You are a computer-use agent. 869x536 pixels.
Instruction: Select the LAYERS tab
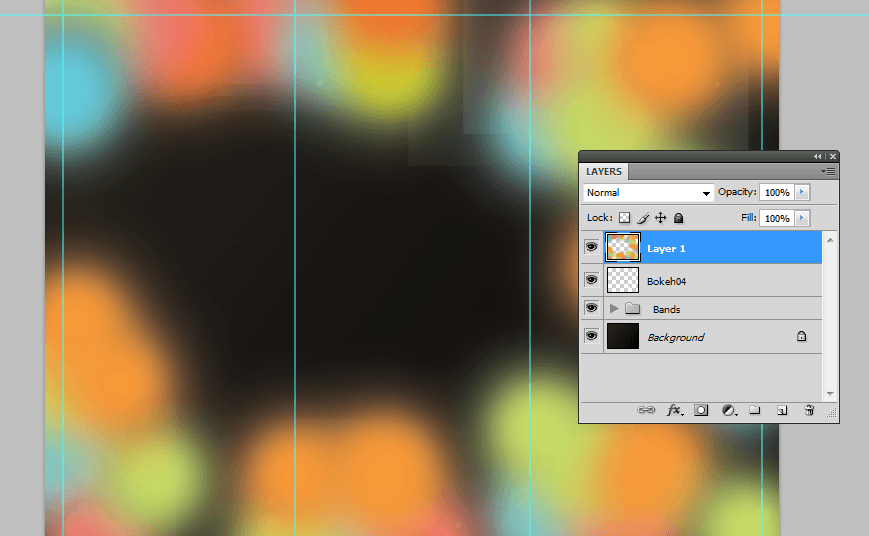pos(604,172)
